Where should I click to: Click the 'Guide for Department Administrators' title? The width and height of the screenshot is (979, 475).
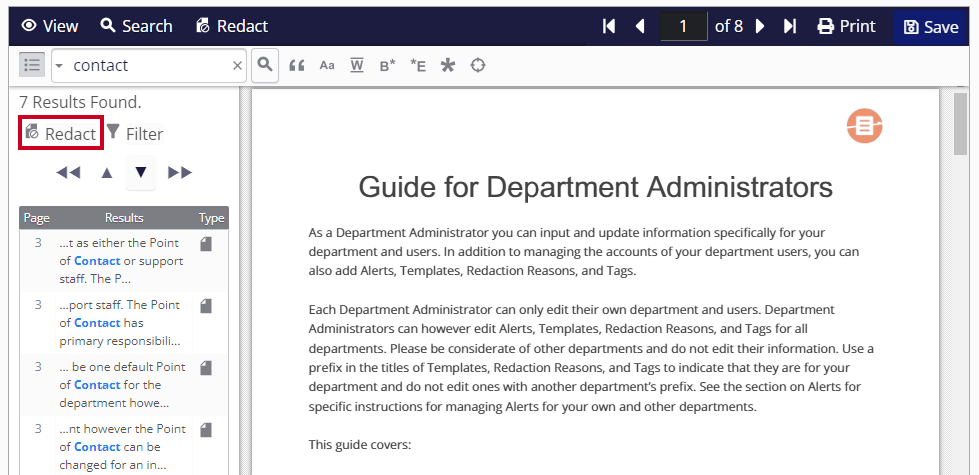click(x=595, y=187)
